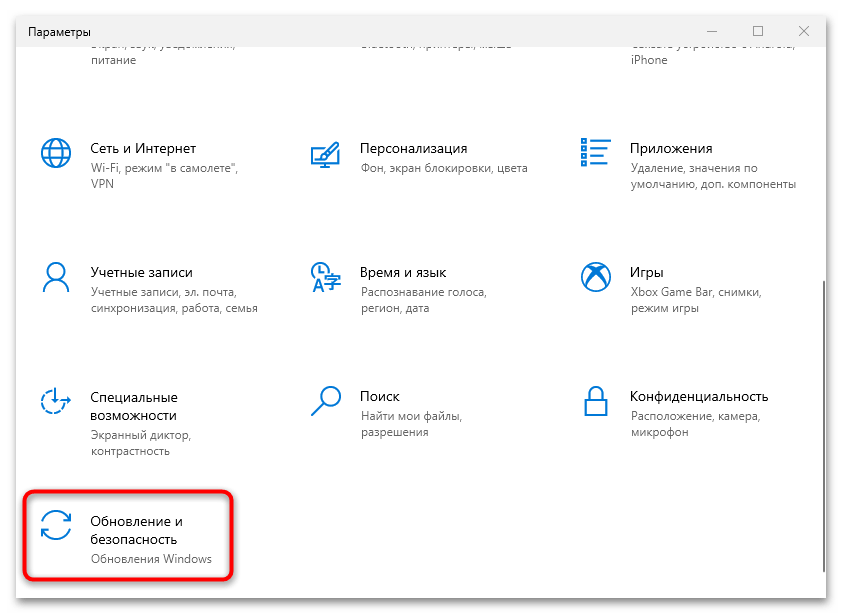Click the padlock icon for Конфиденциальность
Screen dimensions: 842x614
click(x=596, y=401)
